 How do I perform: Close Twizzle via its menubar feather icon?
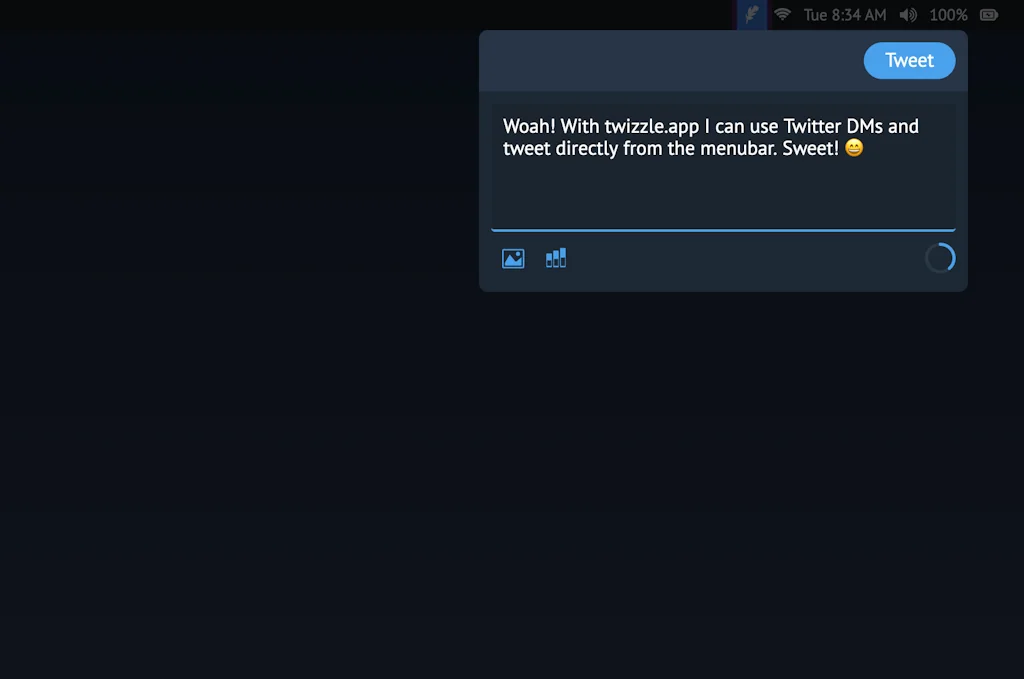[x=751, y=14]
